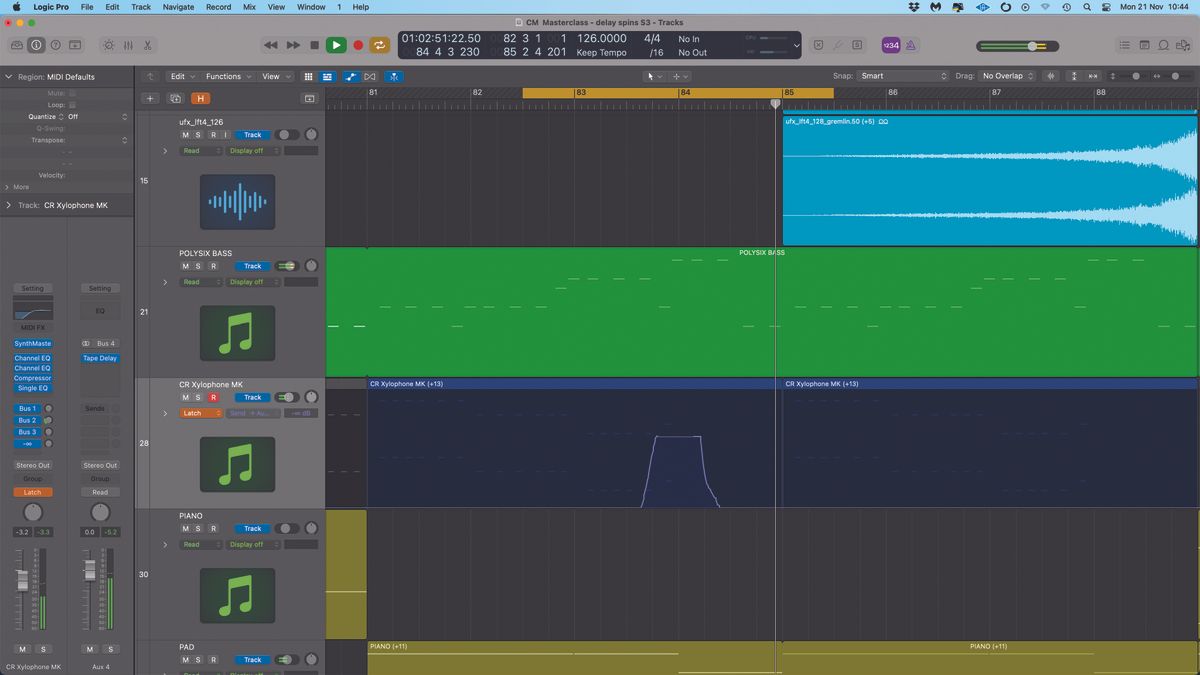Screen dimensions: 1200x675
Task: Click the Apple Loops browser icon
Action: coord(1163,44)
